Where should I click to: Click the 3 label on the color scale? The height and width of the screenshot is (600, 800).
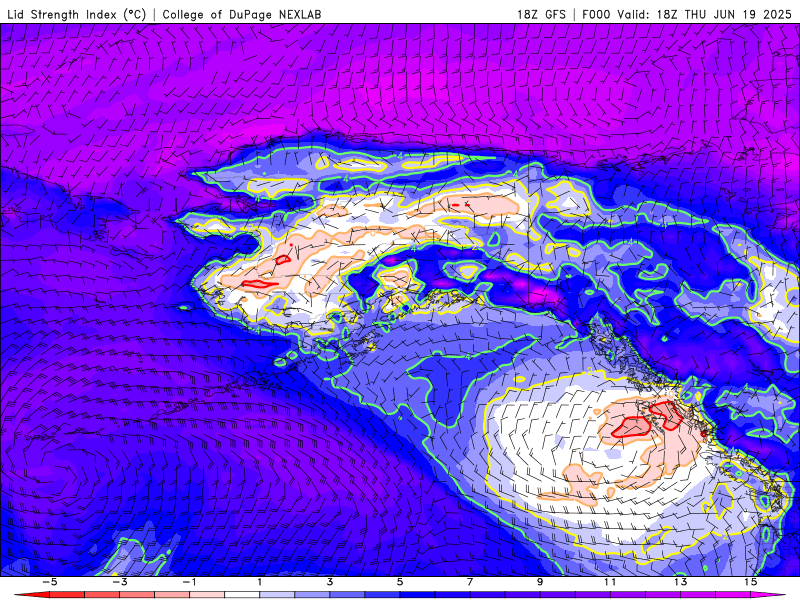(330, 582)
